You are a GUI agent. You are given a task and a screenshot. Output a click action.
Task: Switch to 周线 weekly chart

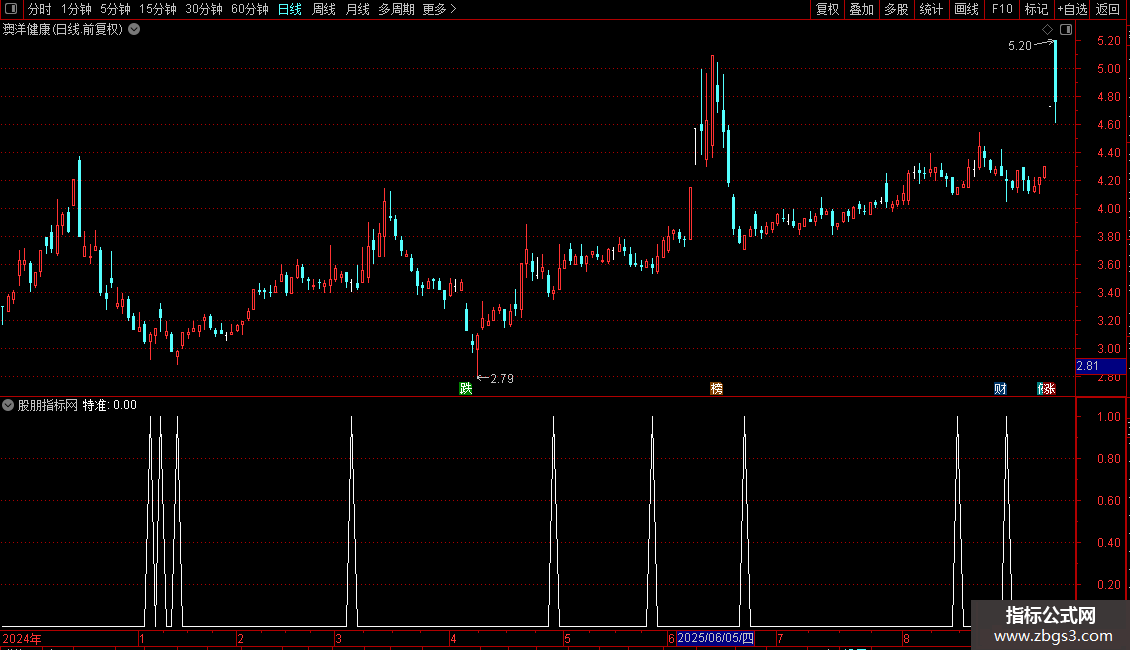(x=324, y=9)
